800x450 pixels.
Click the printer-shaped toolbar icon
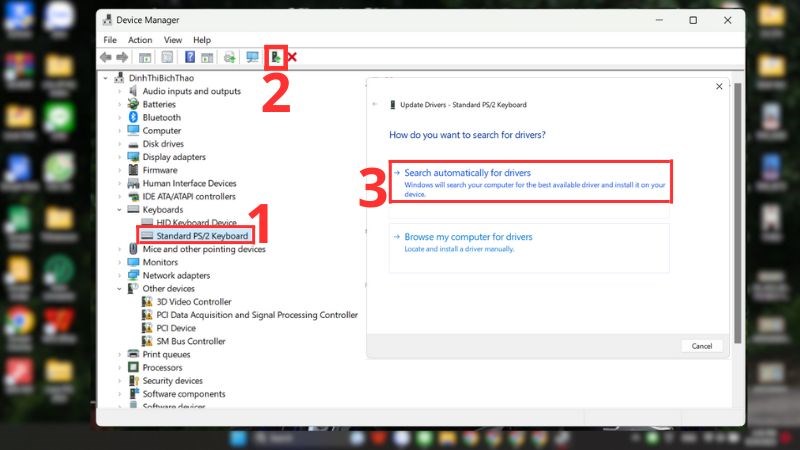pos(230,57)
